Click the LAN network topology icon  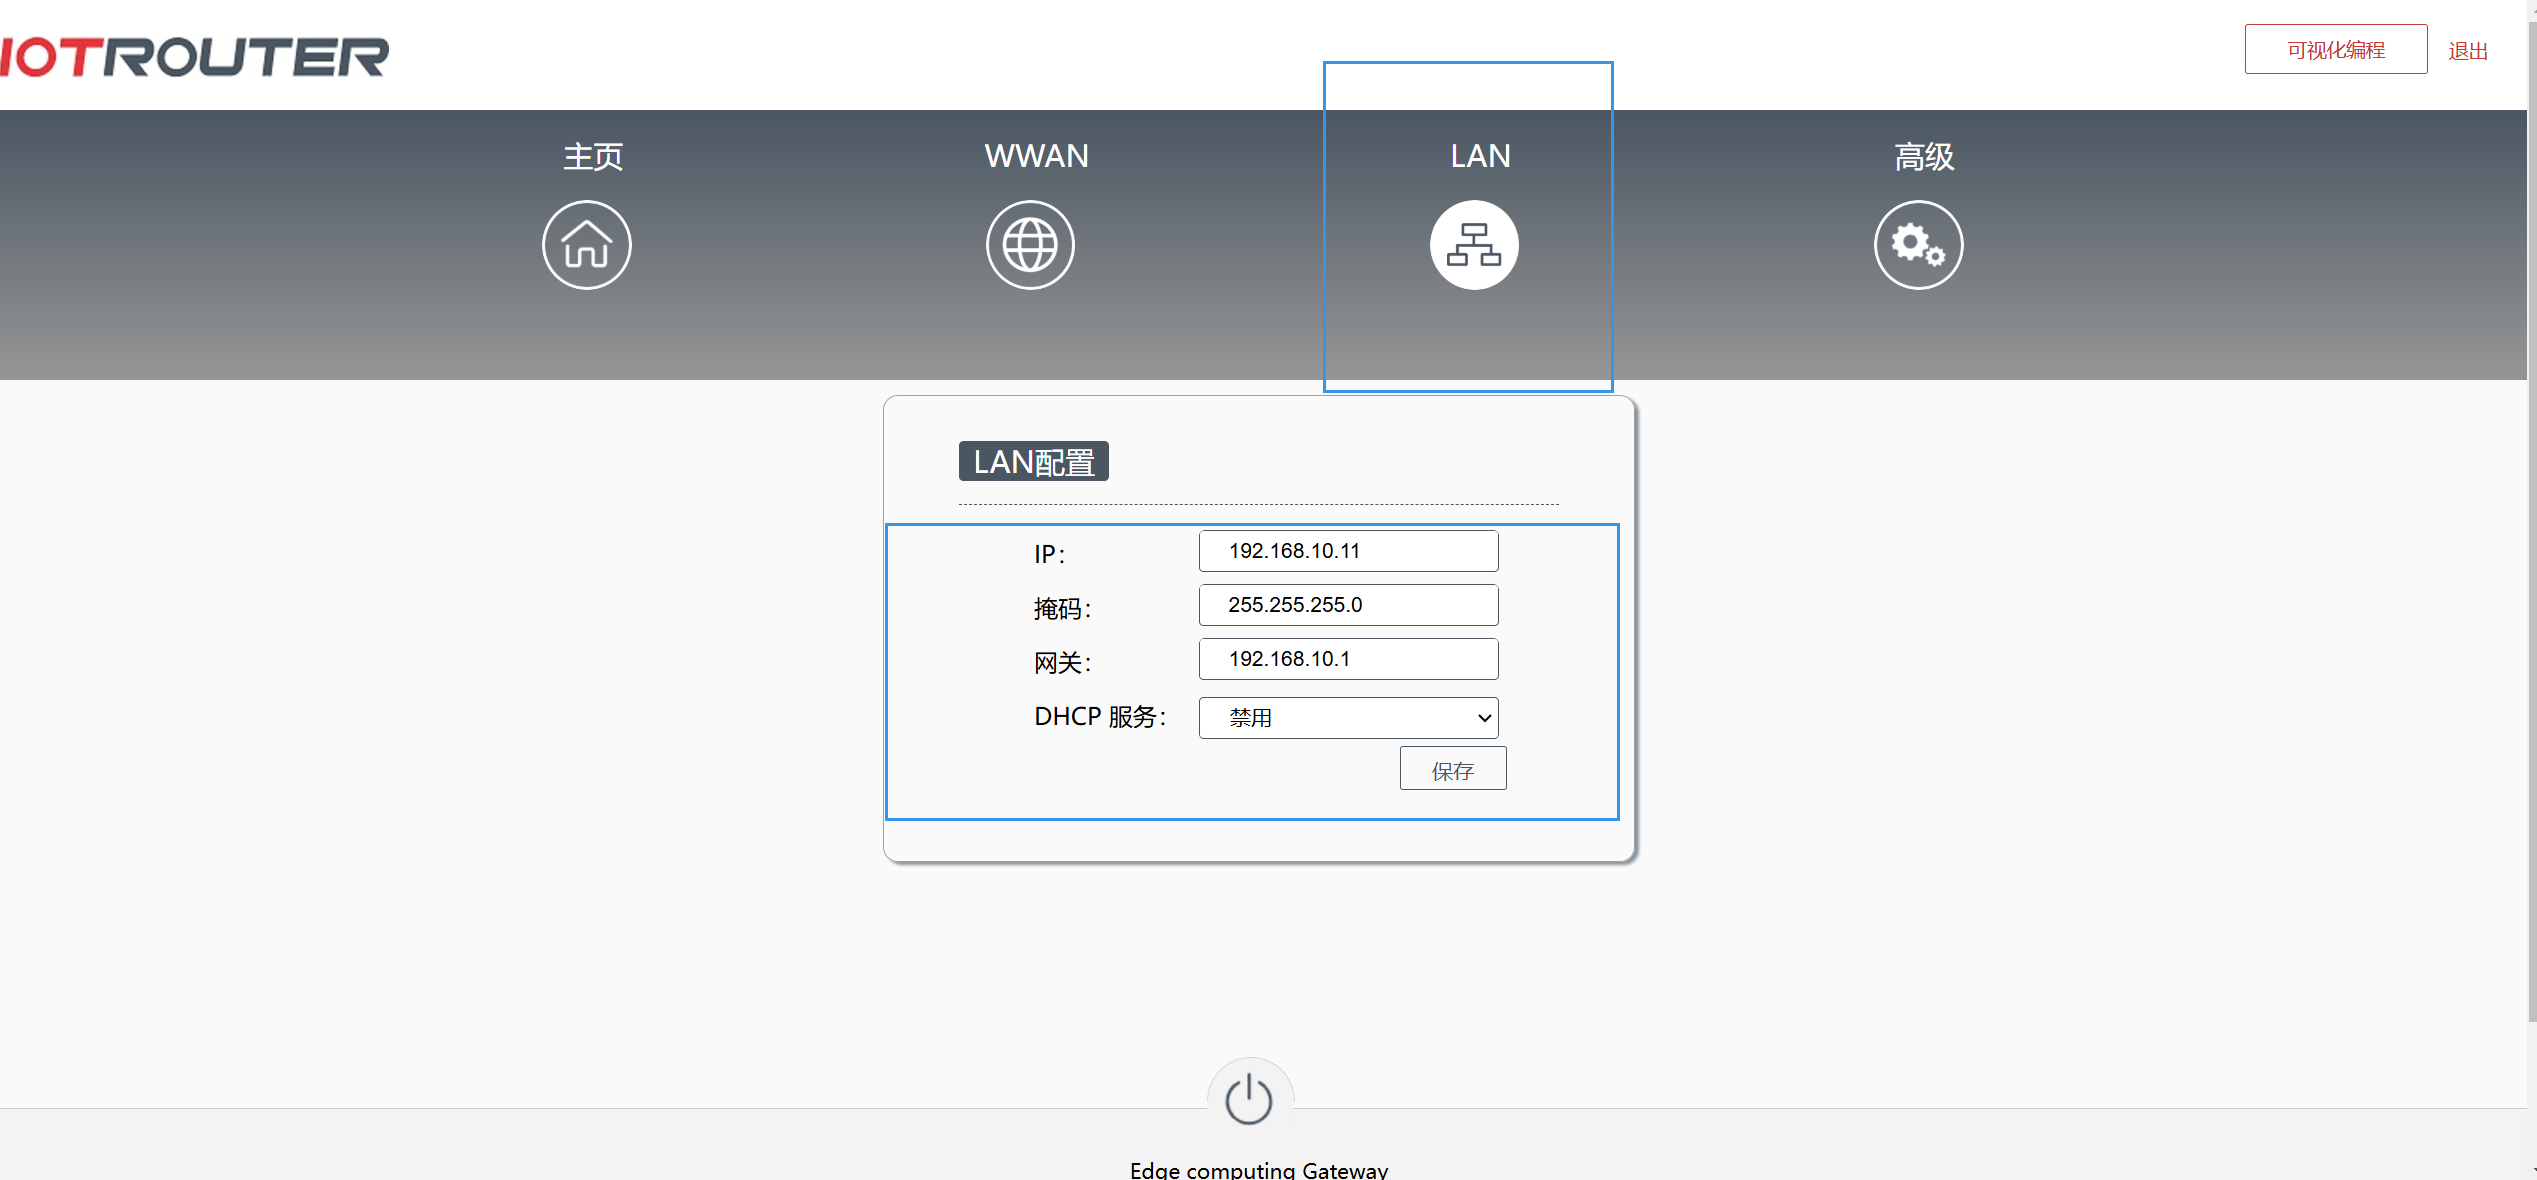[x=1473, y=245]
